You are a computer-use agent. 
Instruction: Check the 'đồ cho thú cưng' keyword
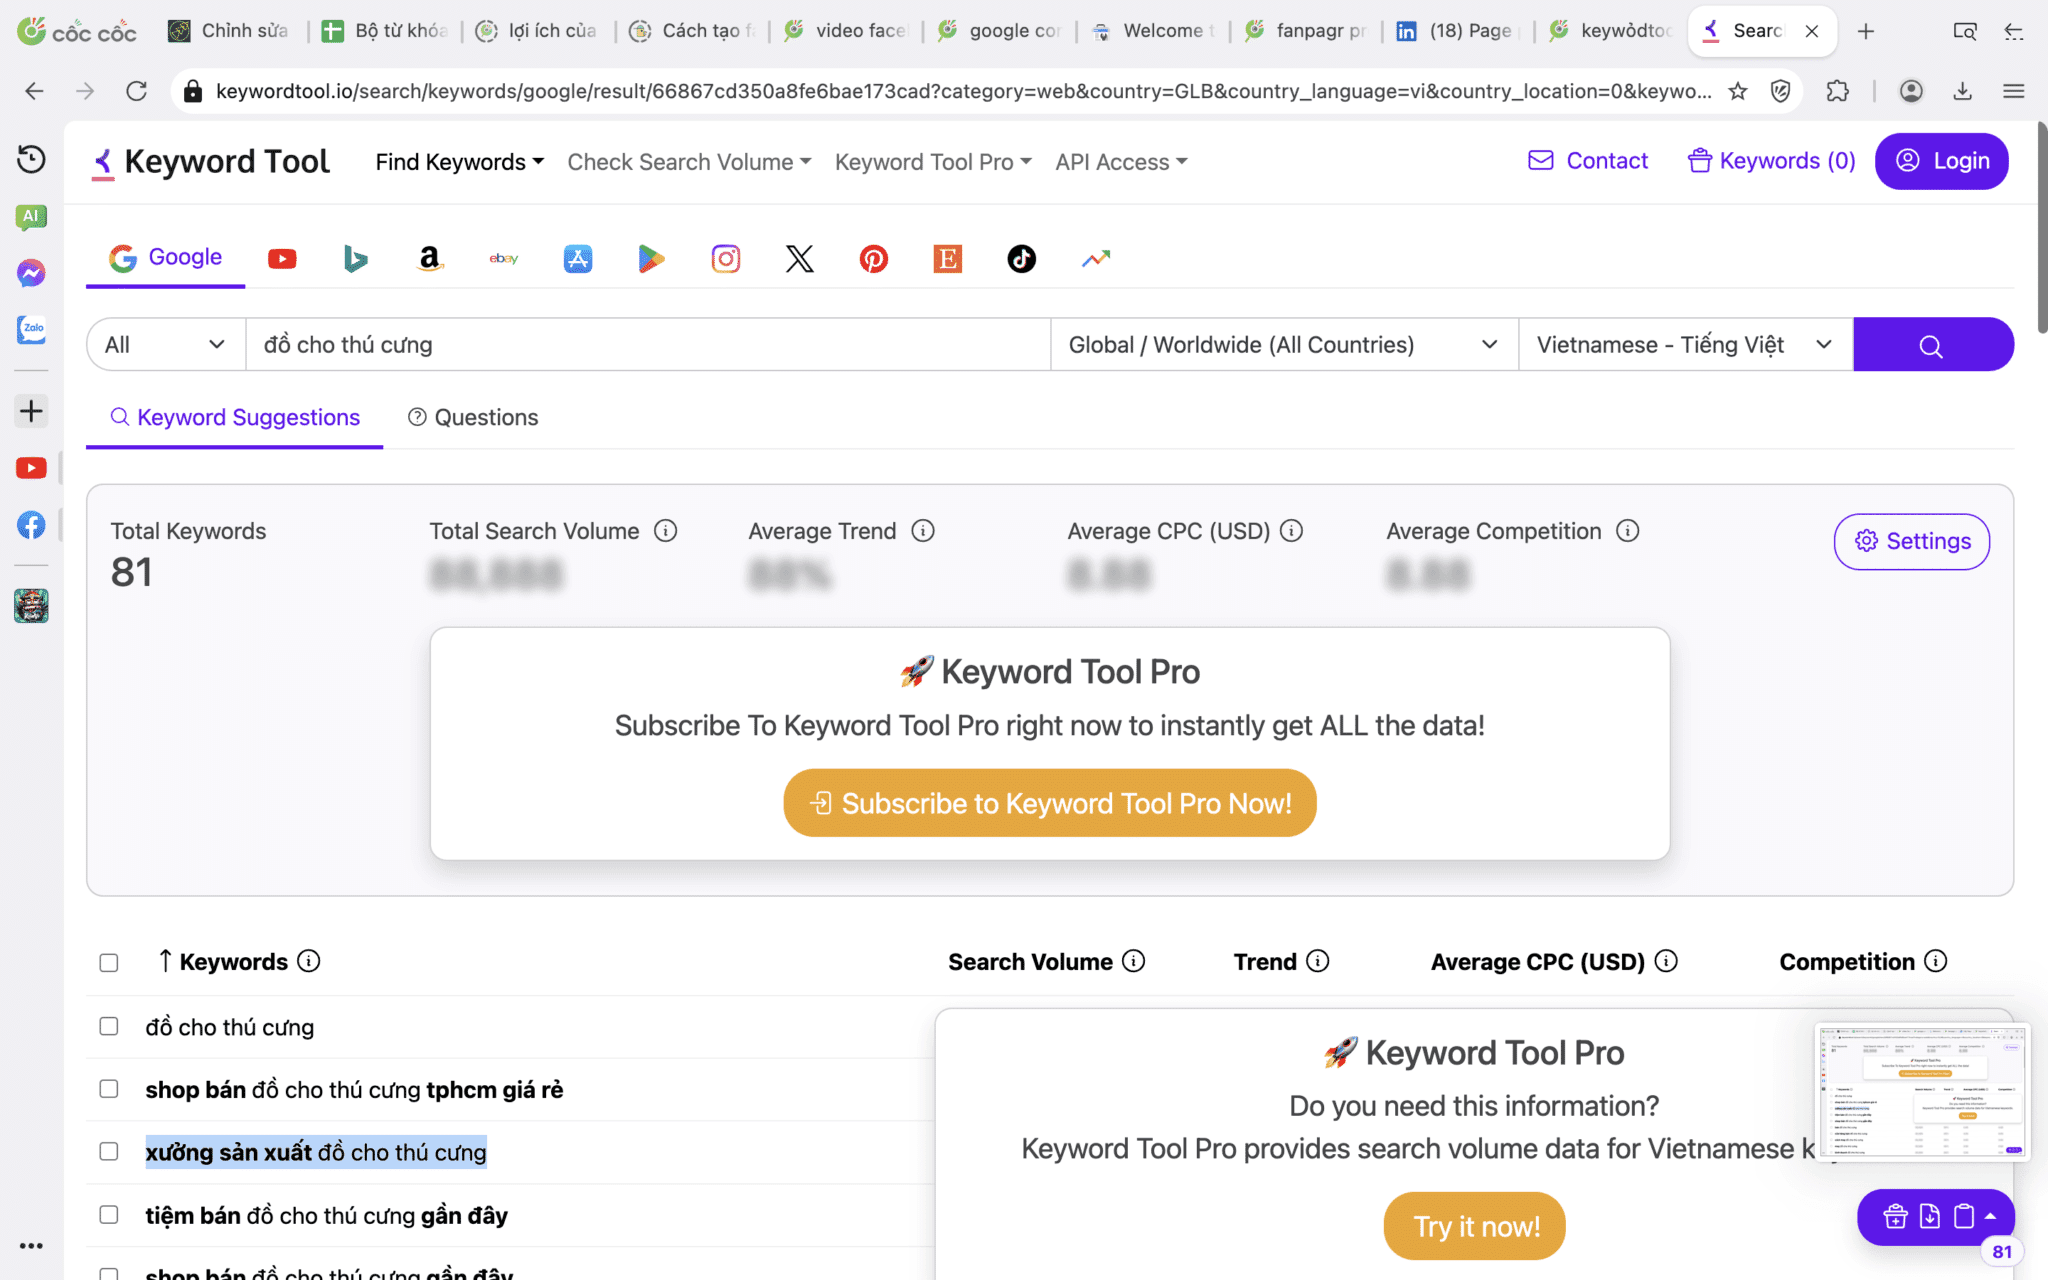tap(109, 1026)
